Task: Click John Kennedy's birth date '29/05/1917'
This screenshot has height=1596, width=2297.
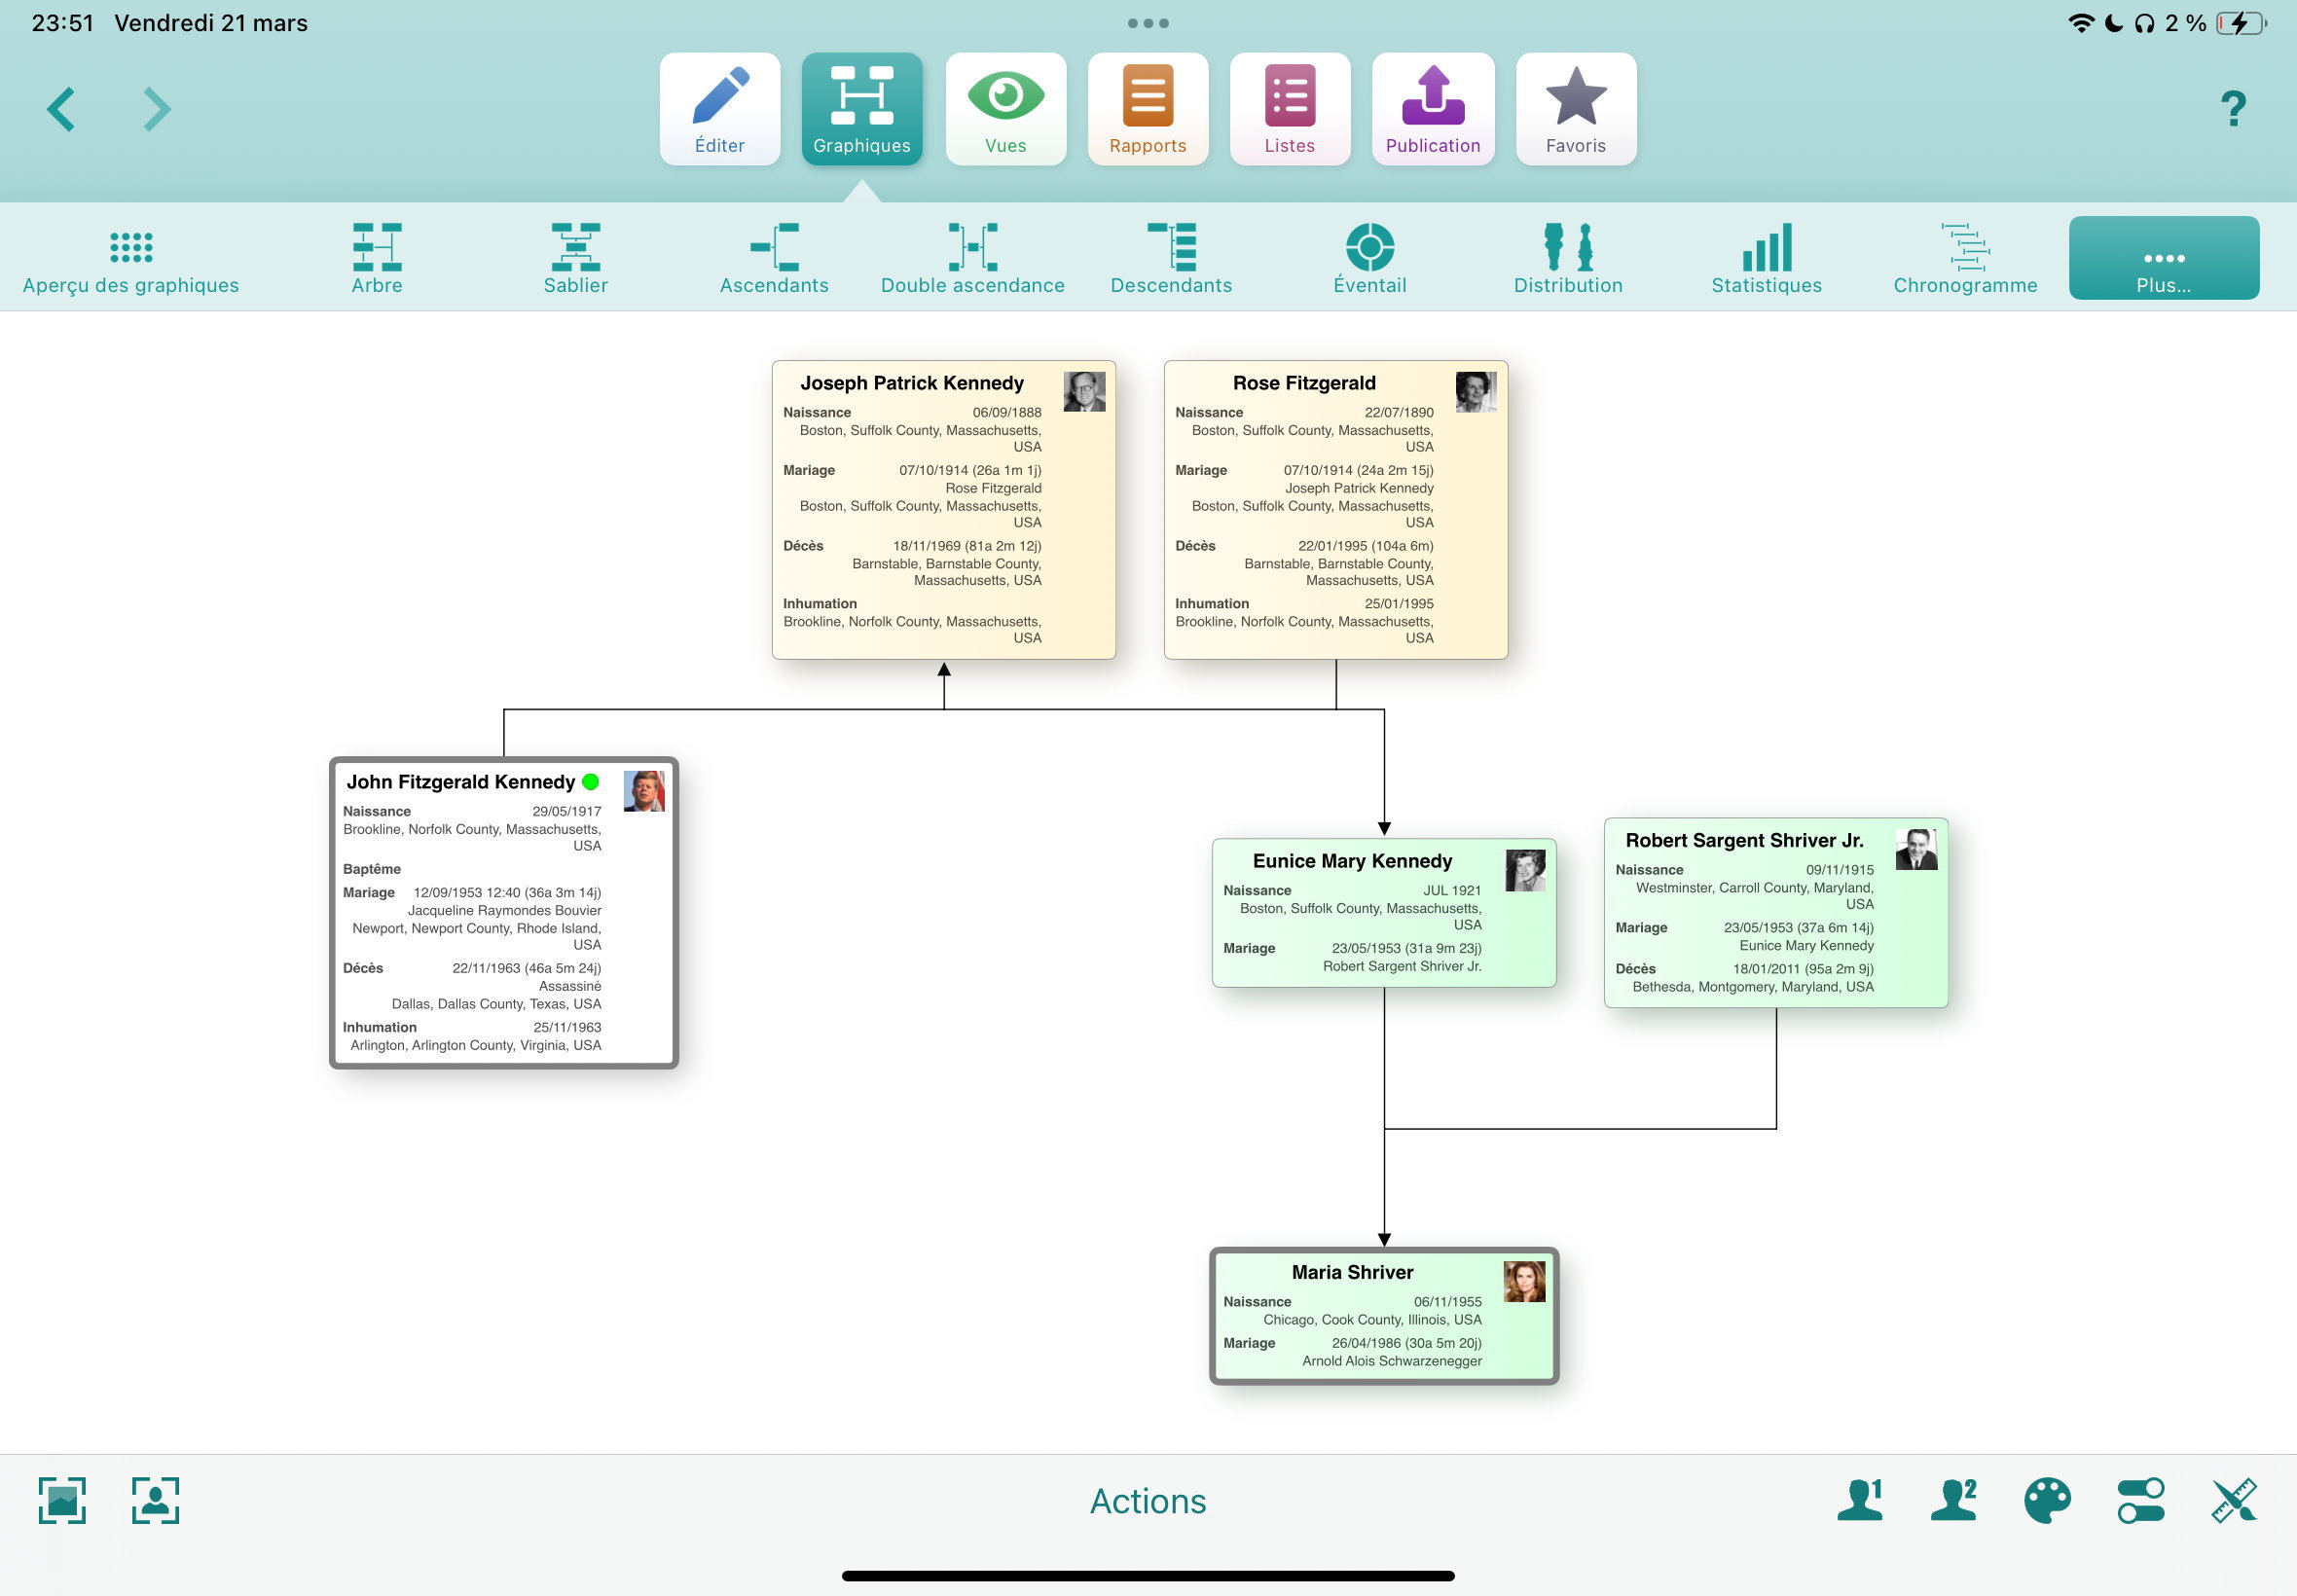Action: click(567, 811)
